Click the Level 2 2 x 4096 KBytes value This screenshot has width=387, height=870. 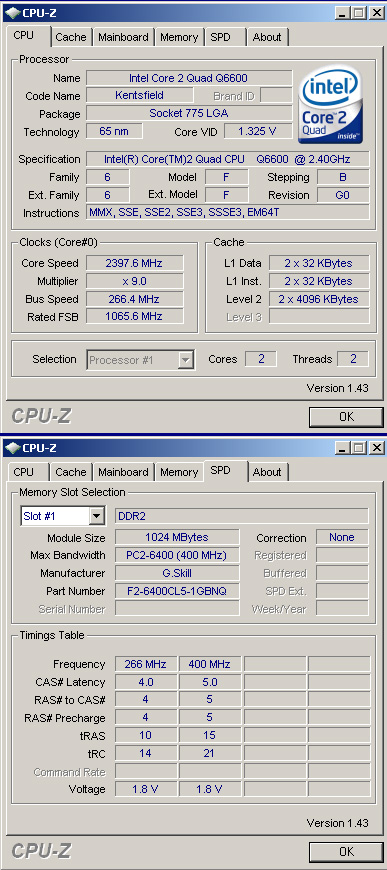click(319, 299)
